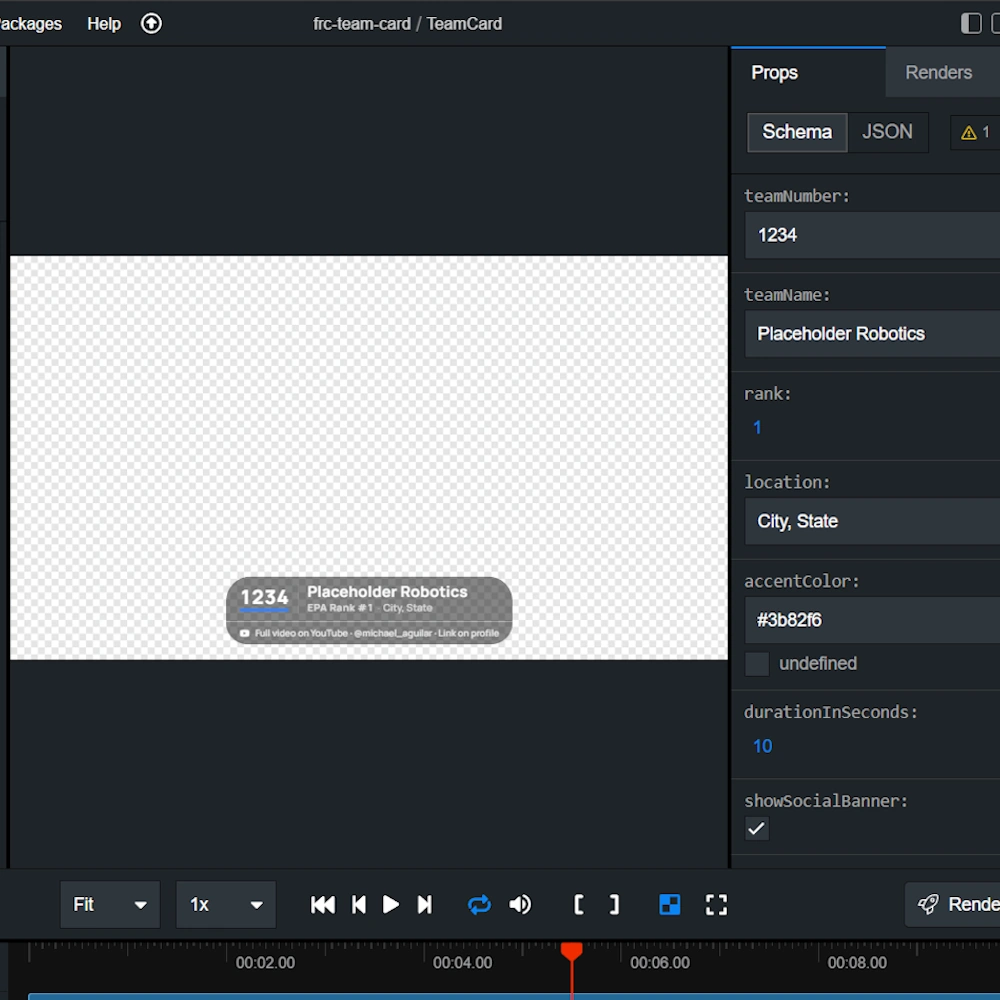Open the Fit zoom dropdown
1000x1000 pixels.
110,904
